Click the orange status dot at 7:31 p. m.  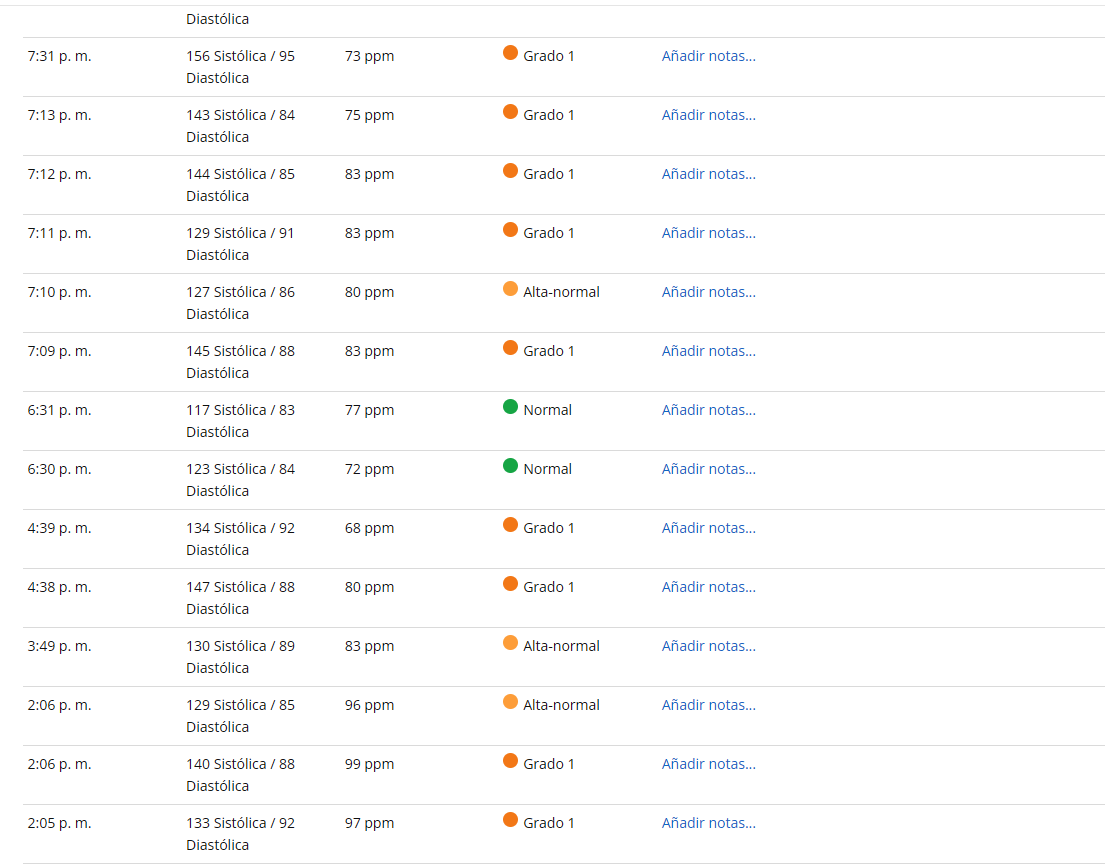[510, 53]
